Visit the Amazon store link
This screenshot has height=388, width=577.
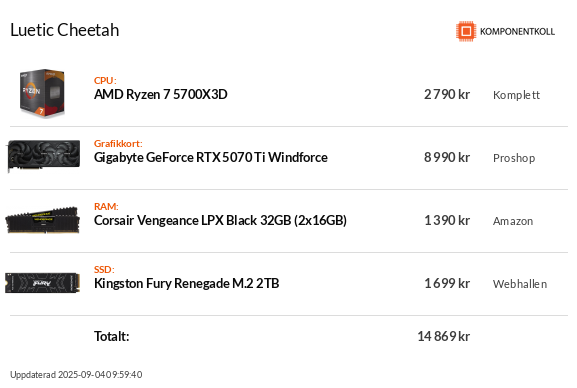tap(513, 221)
